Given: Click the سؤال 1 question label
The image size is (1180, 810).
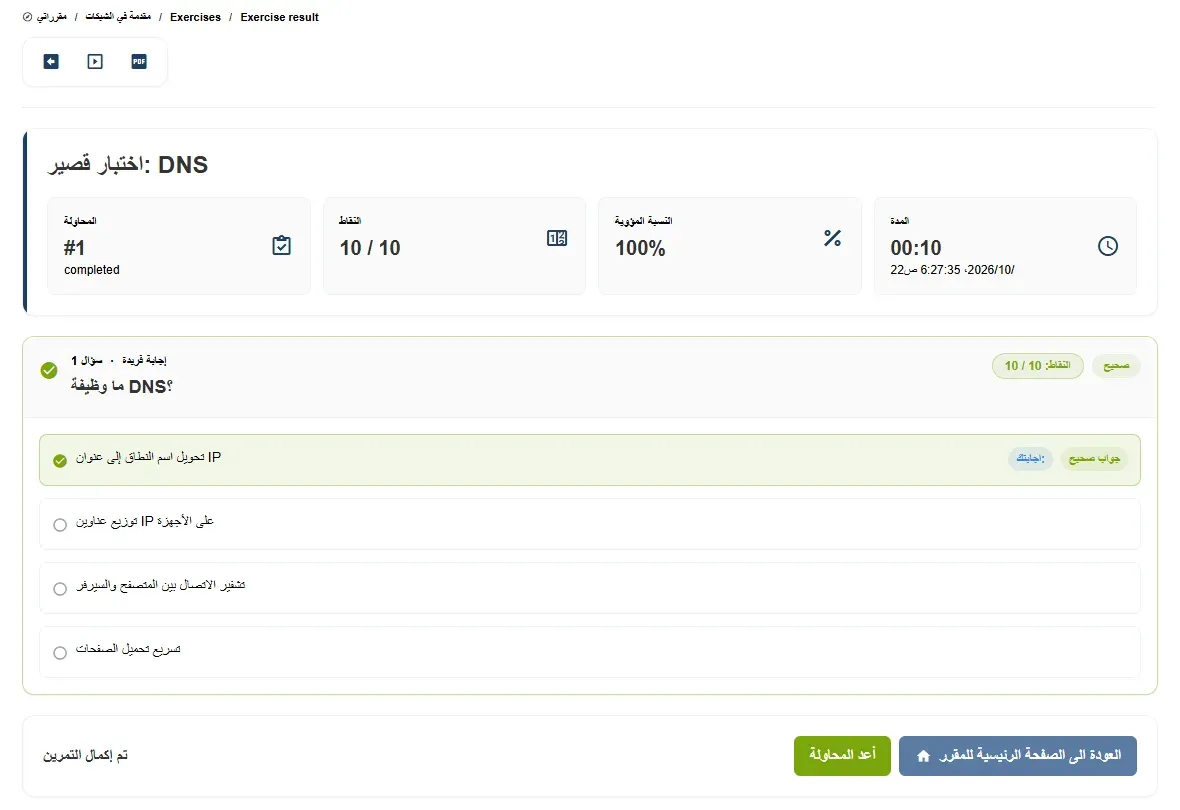Looking at the screenshot, I should point(87,361).
